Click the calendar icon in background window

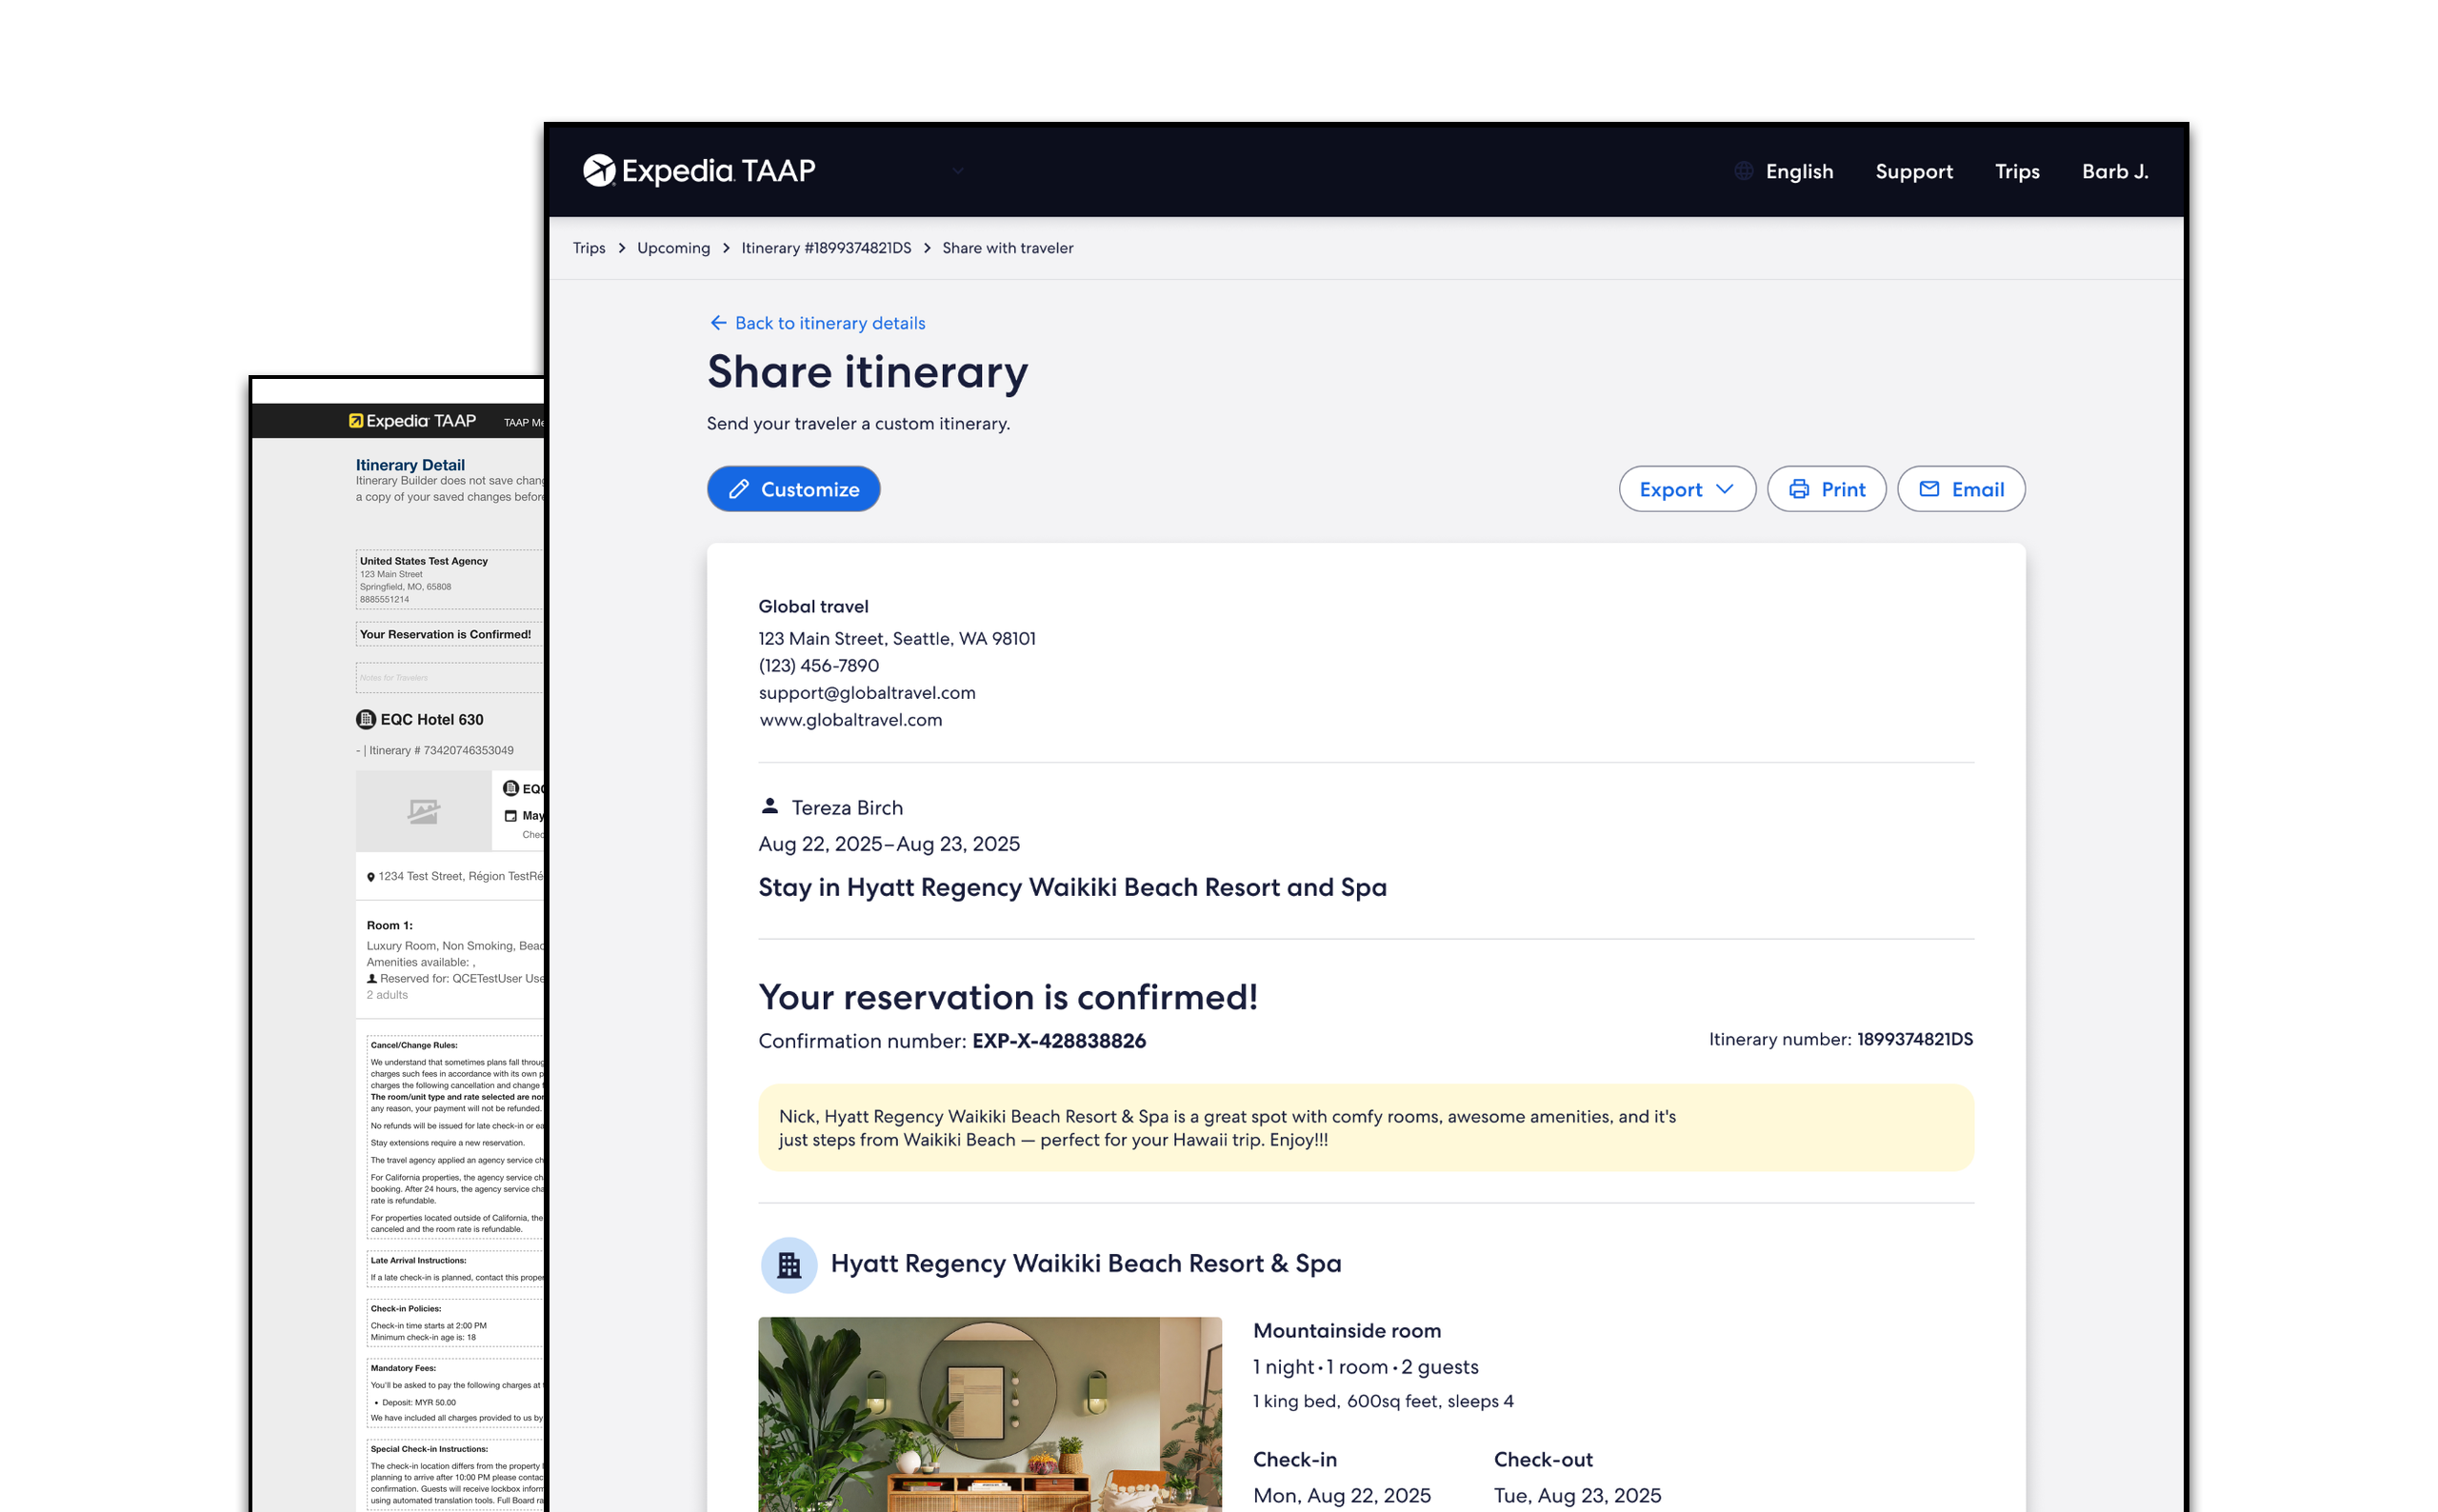click(x=510, y=816)
